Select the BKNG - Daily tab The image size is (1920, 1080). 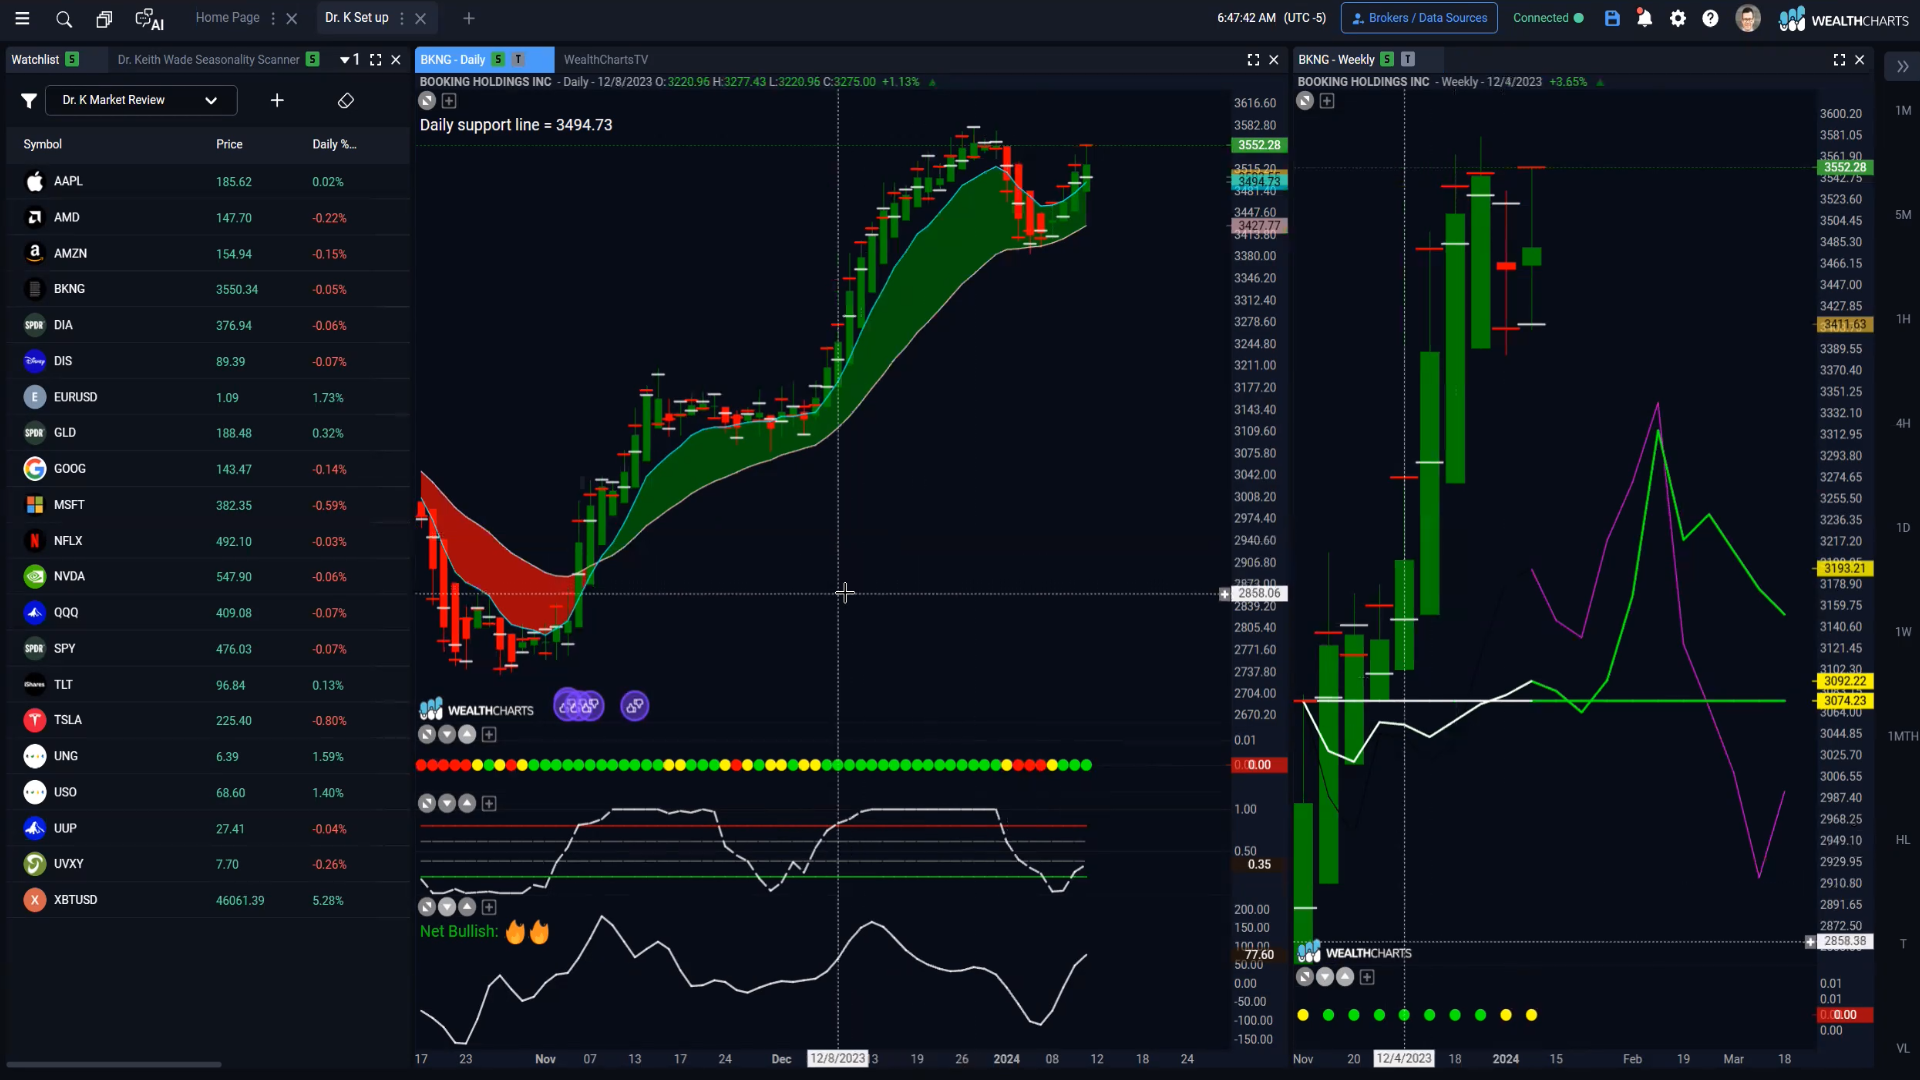pyautogui.click(x=453, y=60)
